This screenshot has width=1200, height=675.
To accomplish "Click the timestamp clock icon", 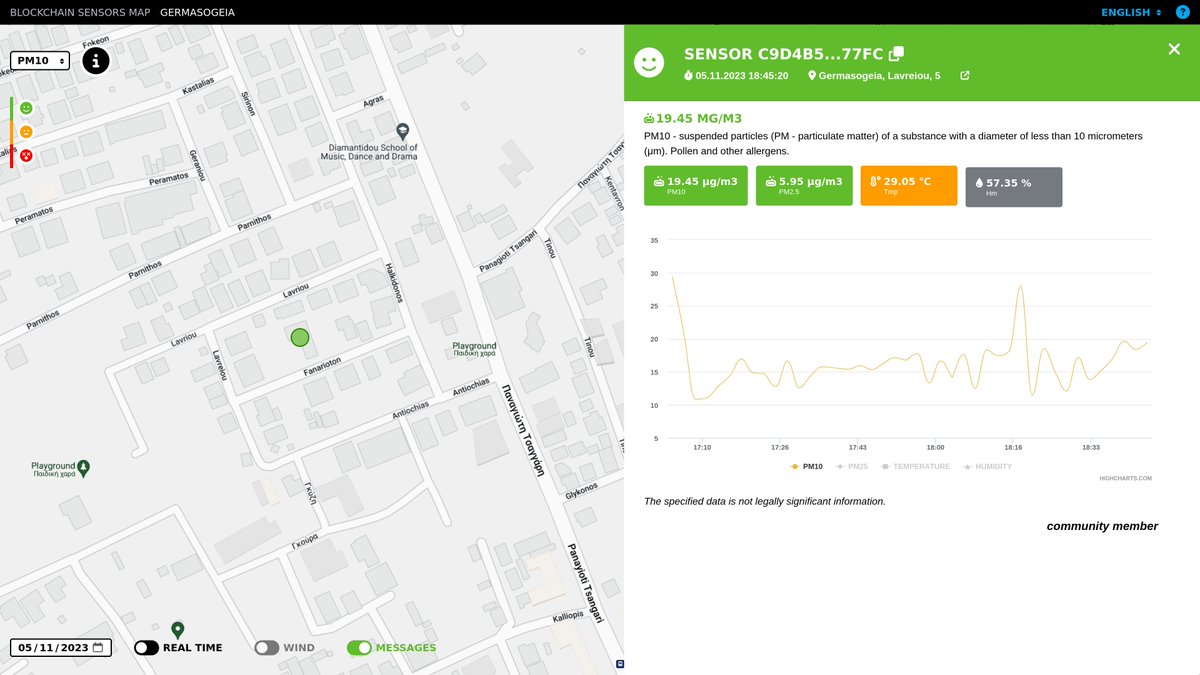I will [688, 76].
